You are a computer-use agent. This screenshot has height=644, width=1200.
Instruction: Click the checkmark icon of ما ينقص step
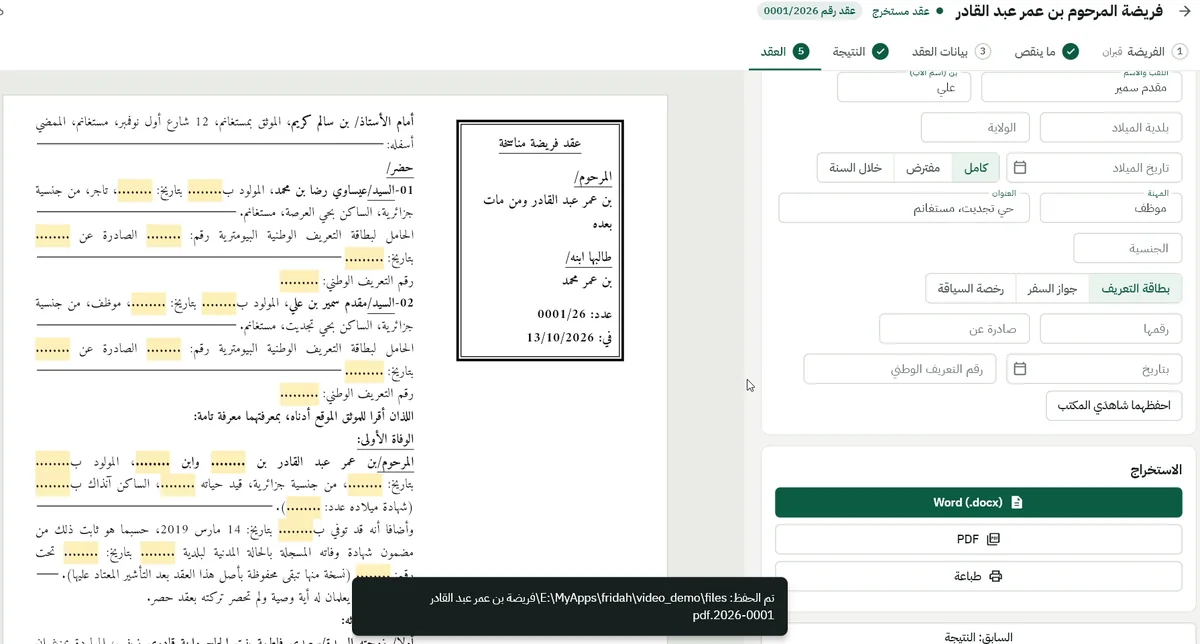(x=1070, y=51)
